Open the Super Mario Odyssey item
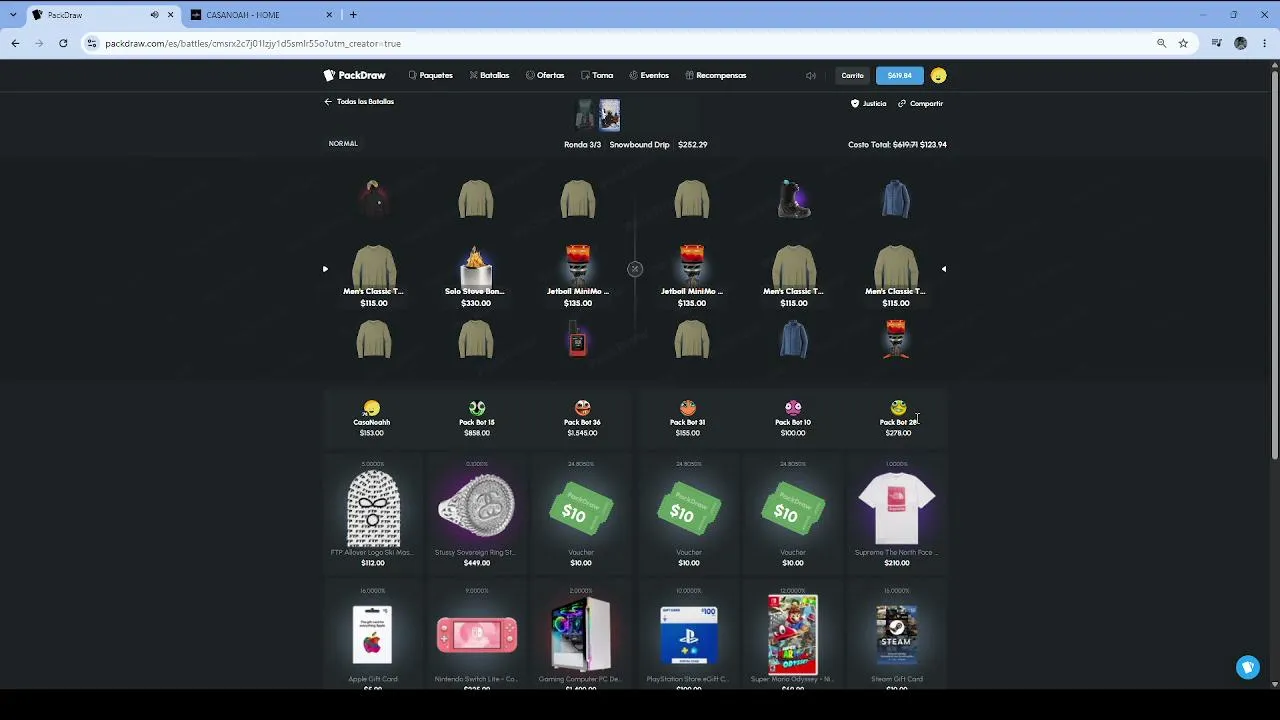The image size is (1280, 720). [x=793, y=637]
